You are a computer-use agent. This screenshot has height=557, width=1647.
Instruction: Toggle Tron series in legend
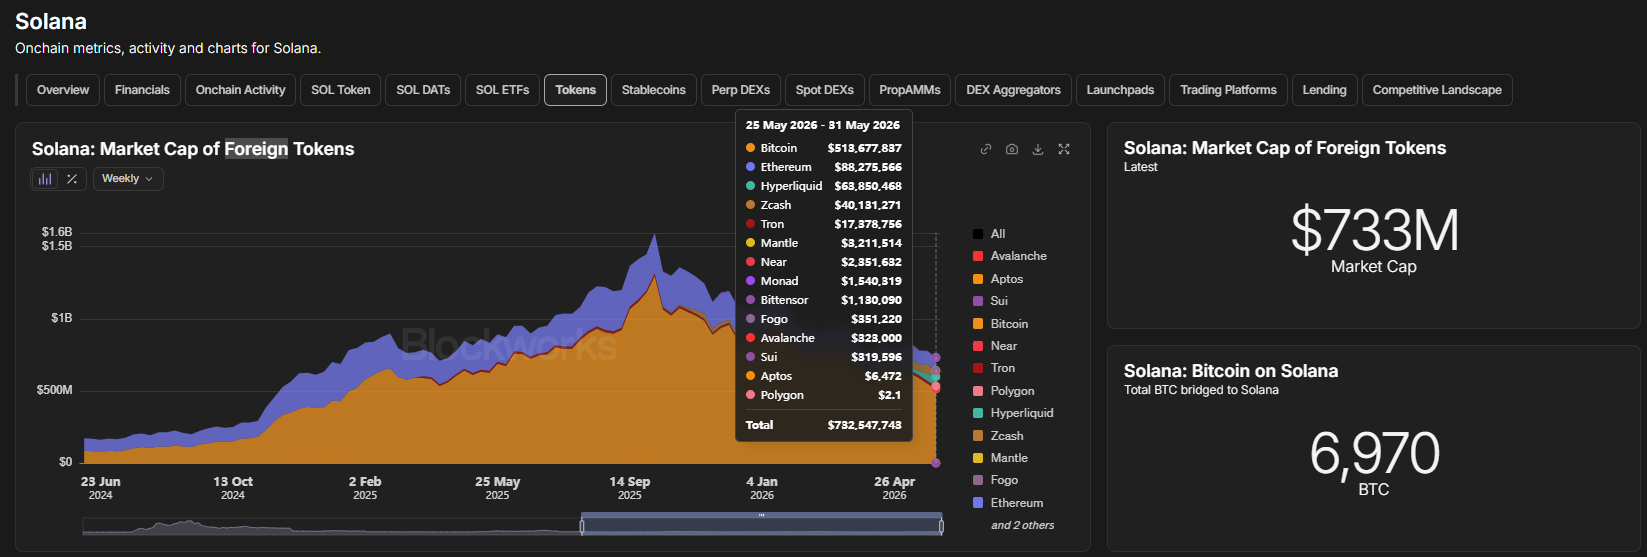(994, 368)
